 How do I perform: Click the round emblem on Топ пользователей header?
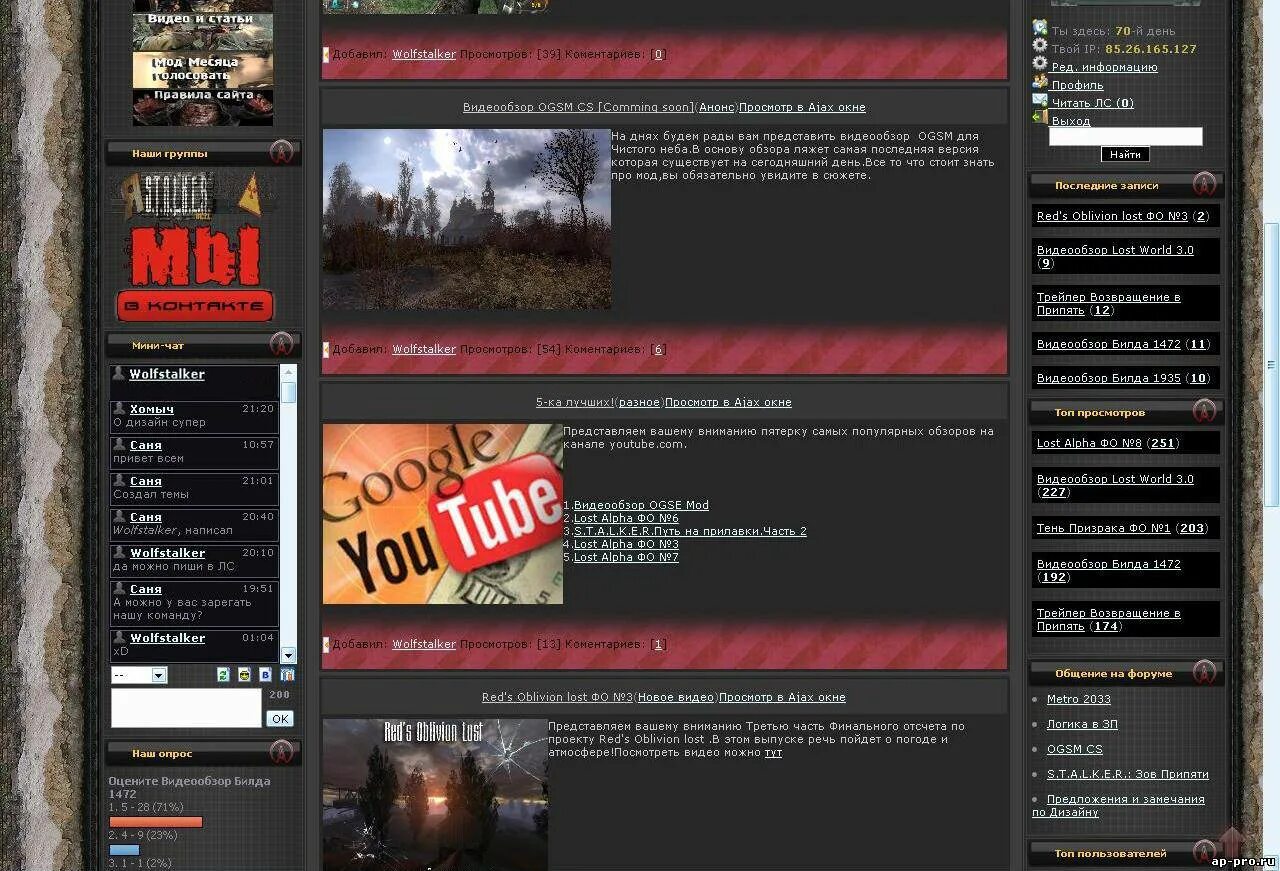(x=1205, y=852)
